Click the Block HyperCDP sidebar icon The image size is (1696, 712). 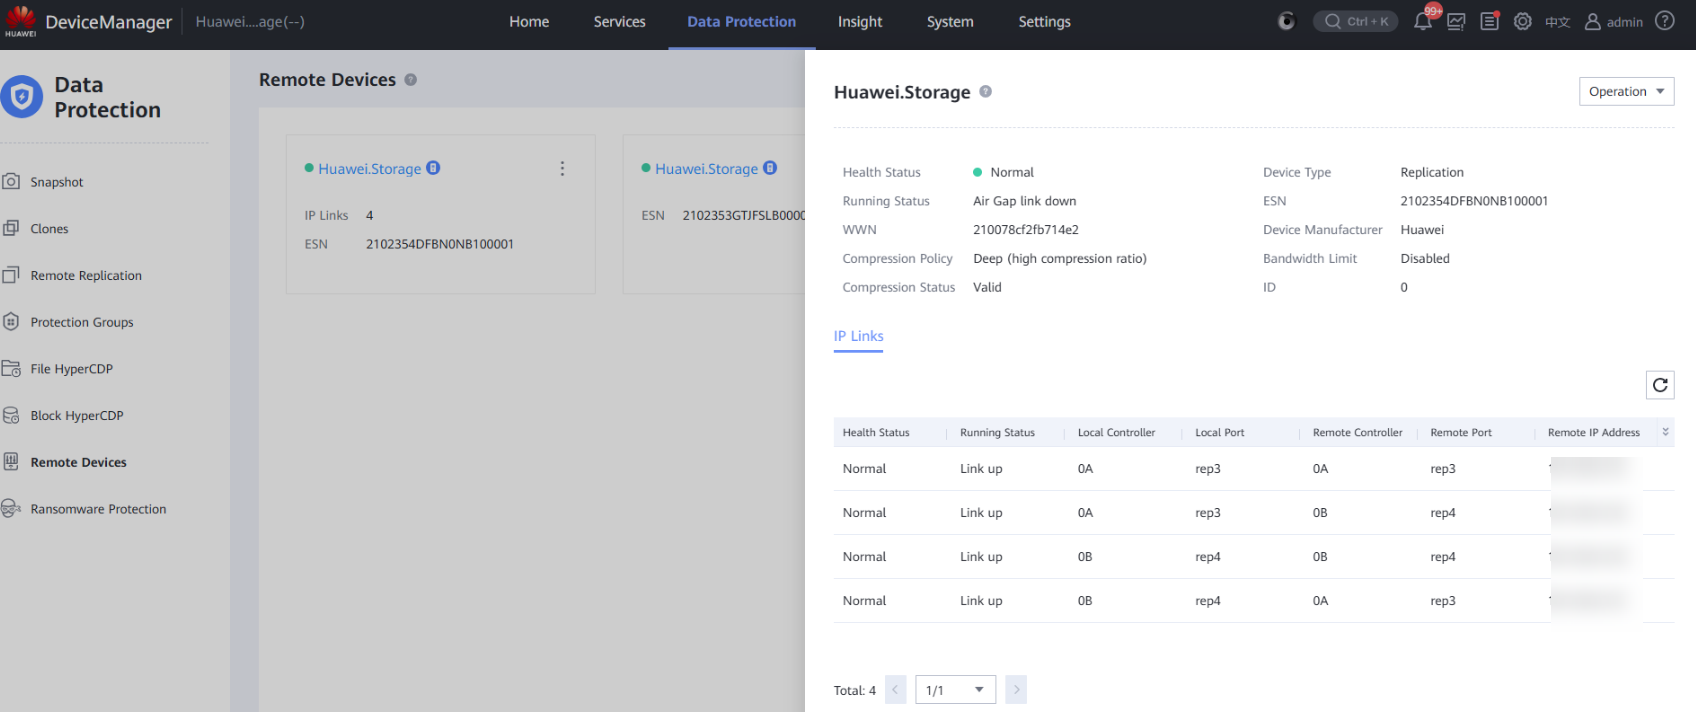click(x=11, y=415)
